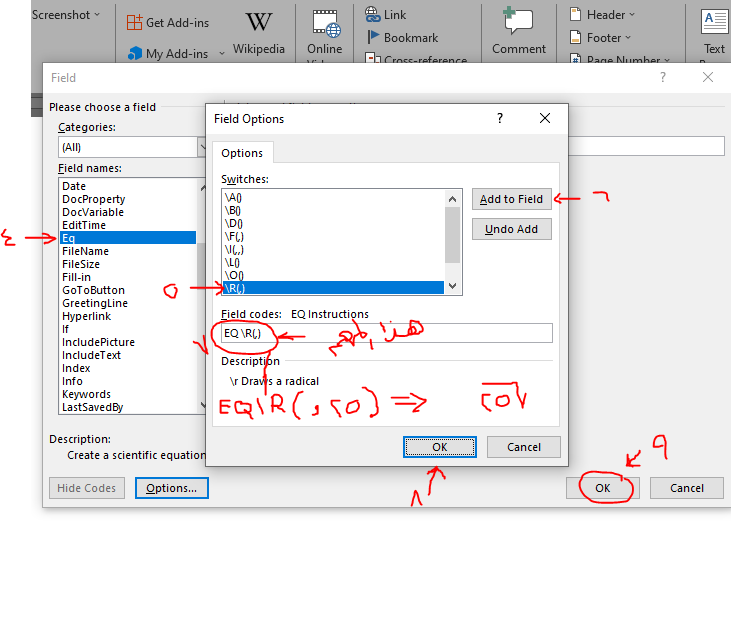Select the \D() switch
The width and height of the screenshot is (731, 621).
333,223
